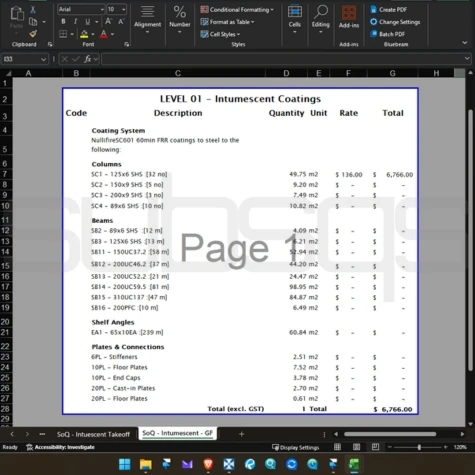Click the previous sheet arrow
The height and width of the screenshot is (475, 475).
(x=12, y=434)
